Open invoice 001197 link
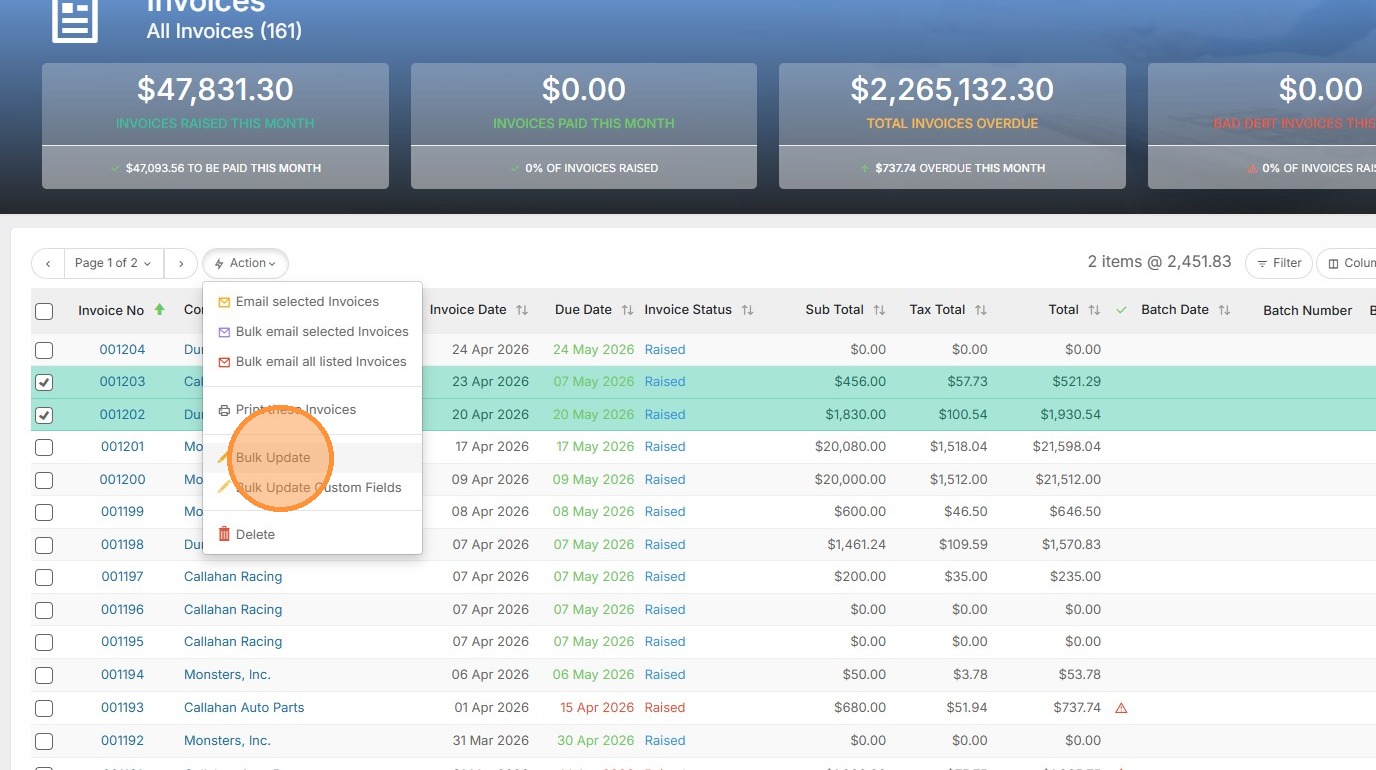This screenshot has height=770, width=1376. pos(123,577)
